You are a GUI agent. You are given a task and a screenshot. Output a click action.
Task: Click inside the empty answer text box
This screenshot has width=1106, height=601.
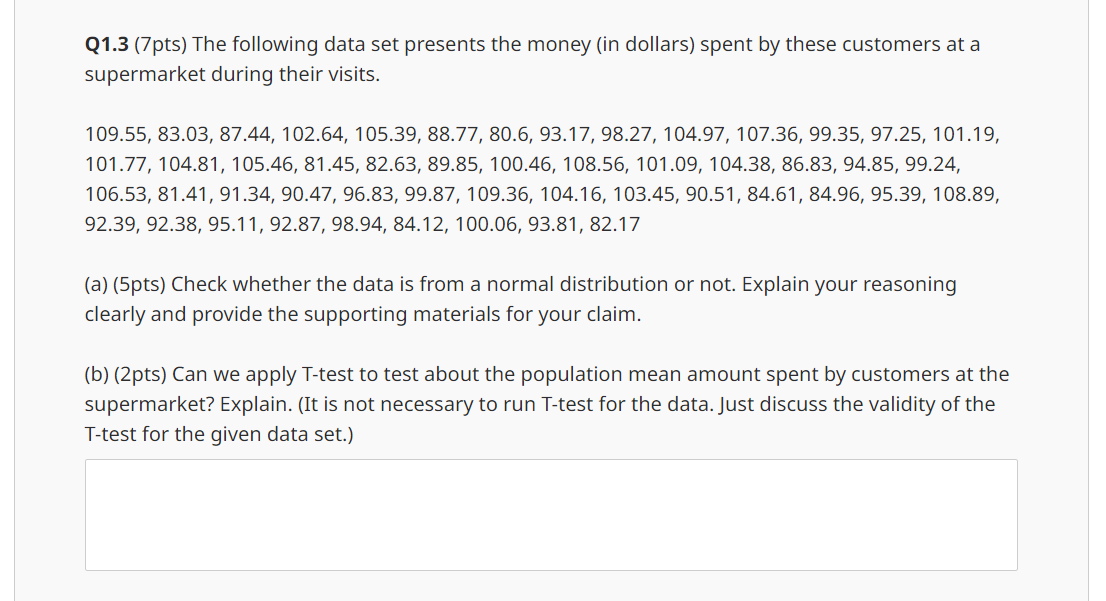click(x=551, y=515)
